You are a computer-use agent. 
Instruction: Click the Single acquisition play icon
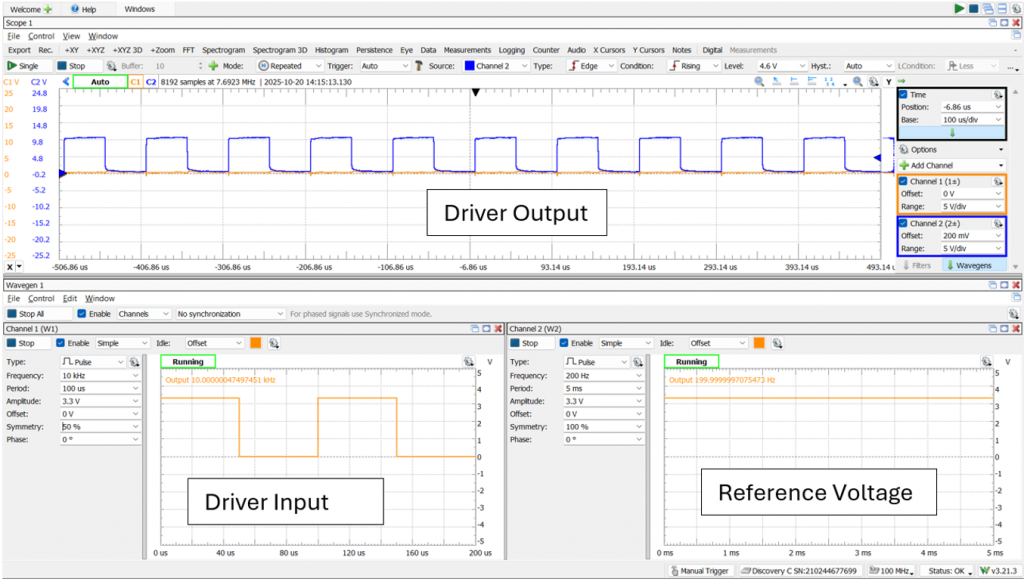point(12,66)
